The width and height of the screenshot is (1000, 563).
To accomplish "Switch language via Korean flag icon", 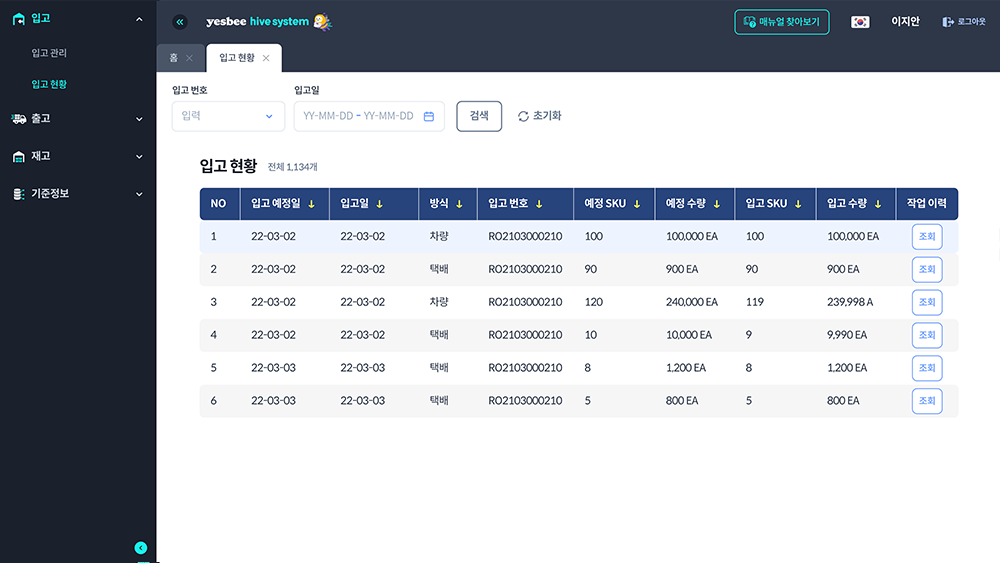I will pyautogui.click(x=860, y=22).
